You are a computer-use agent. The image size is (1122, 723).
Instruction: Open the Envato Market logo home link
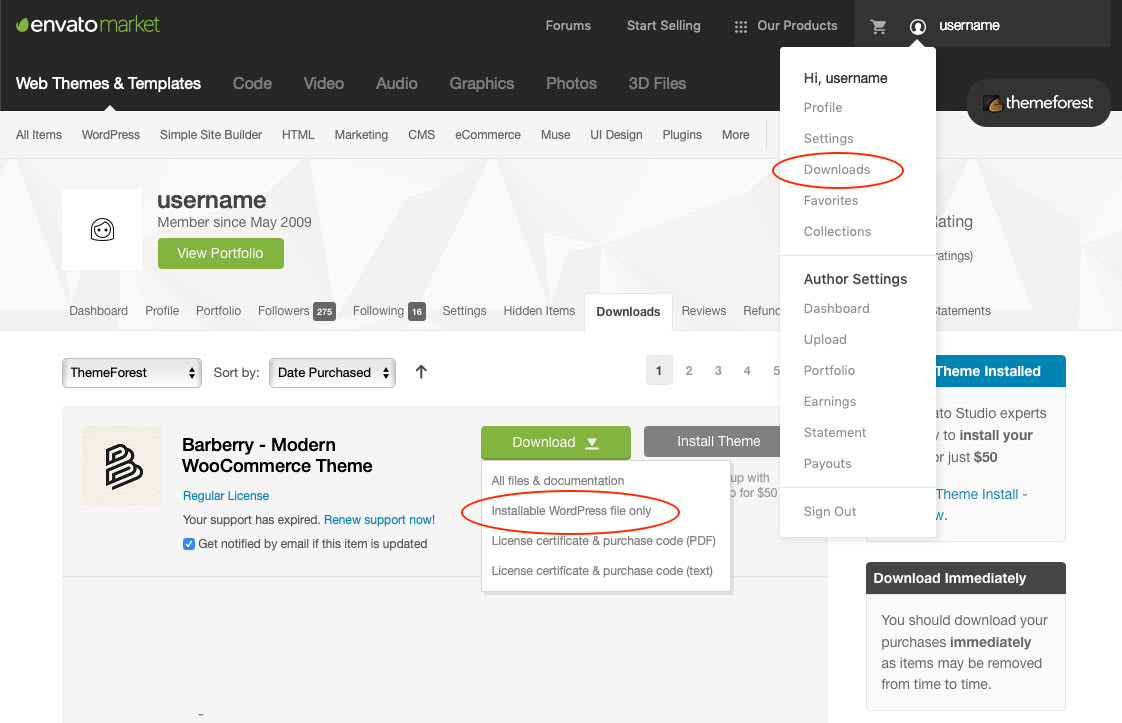coord(87,24)
